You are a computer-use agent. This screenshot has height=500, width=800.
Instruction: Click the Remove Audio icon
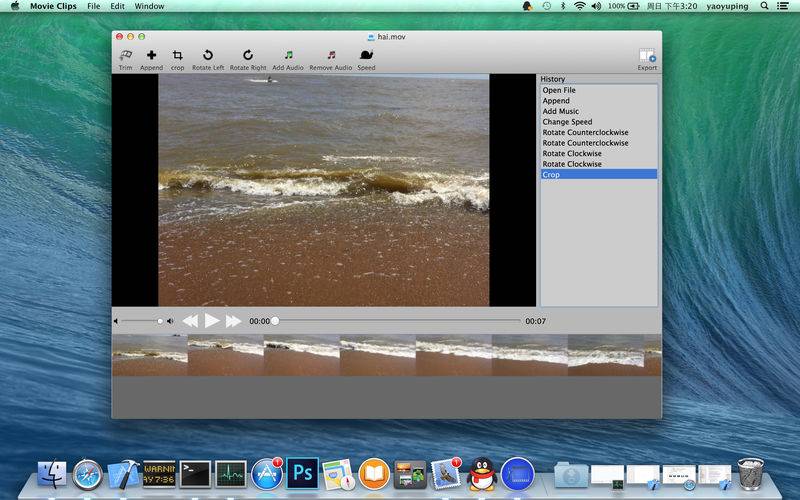[x=330, y=58]
